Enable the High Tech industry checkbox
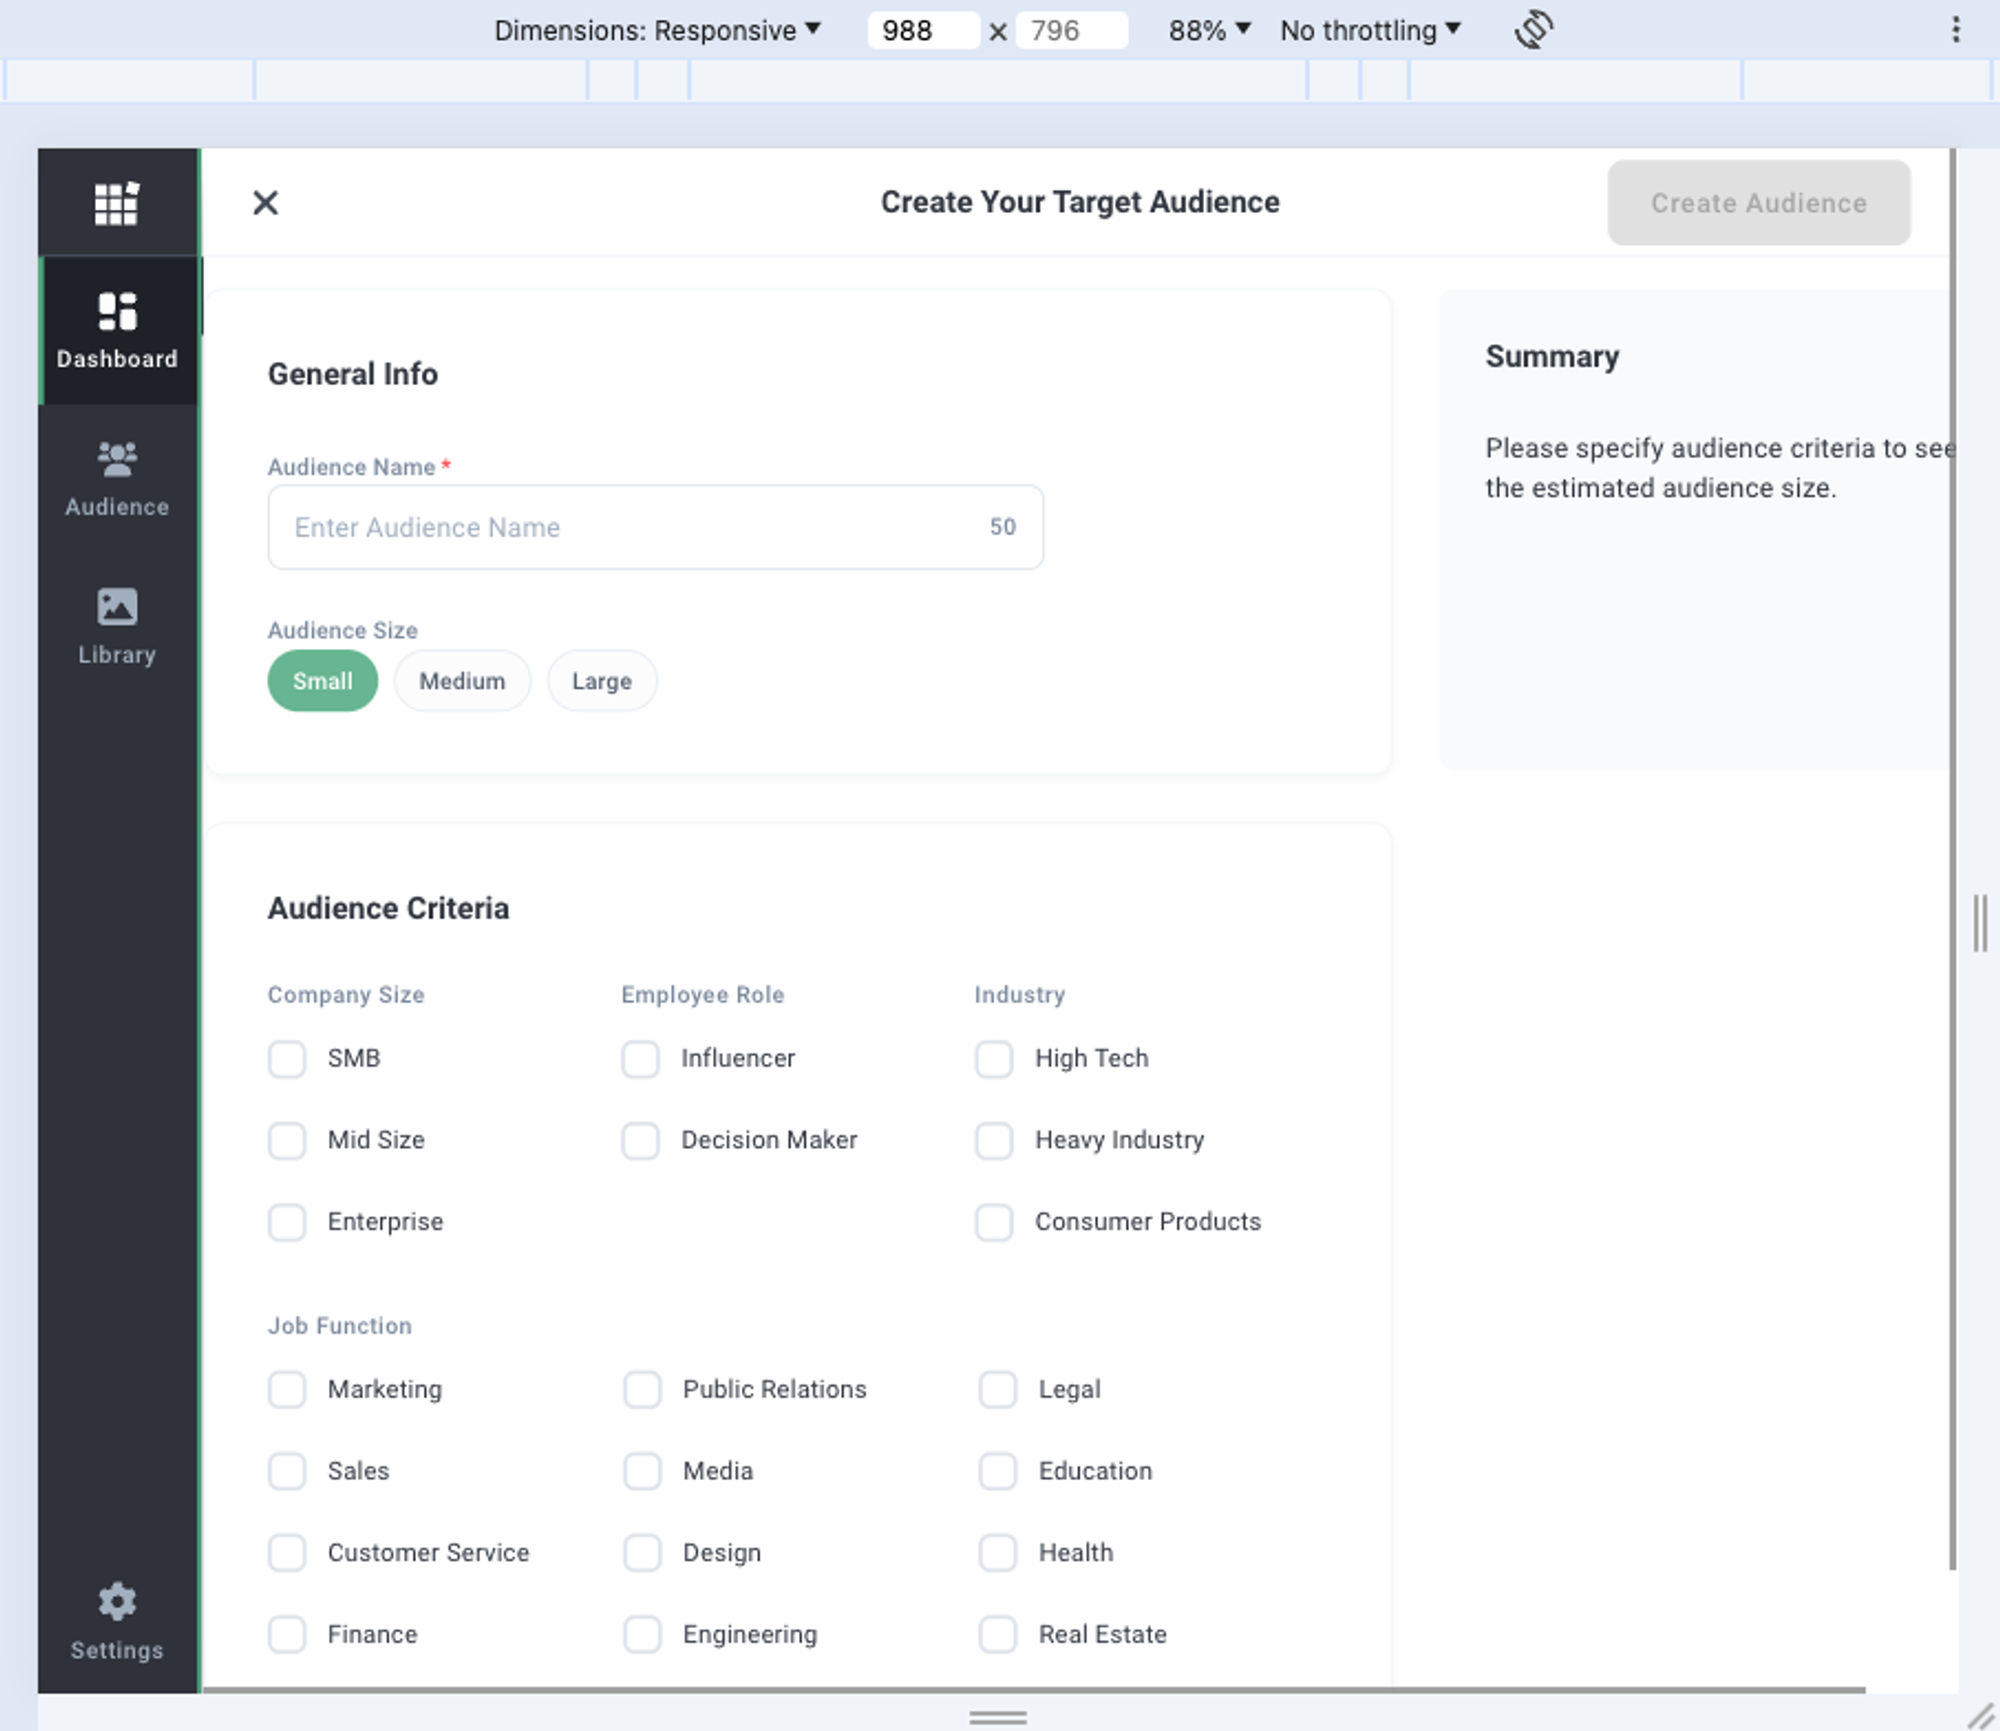 (993, 1056)
